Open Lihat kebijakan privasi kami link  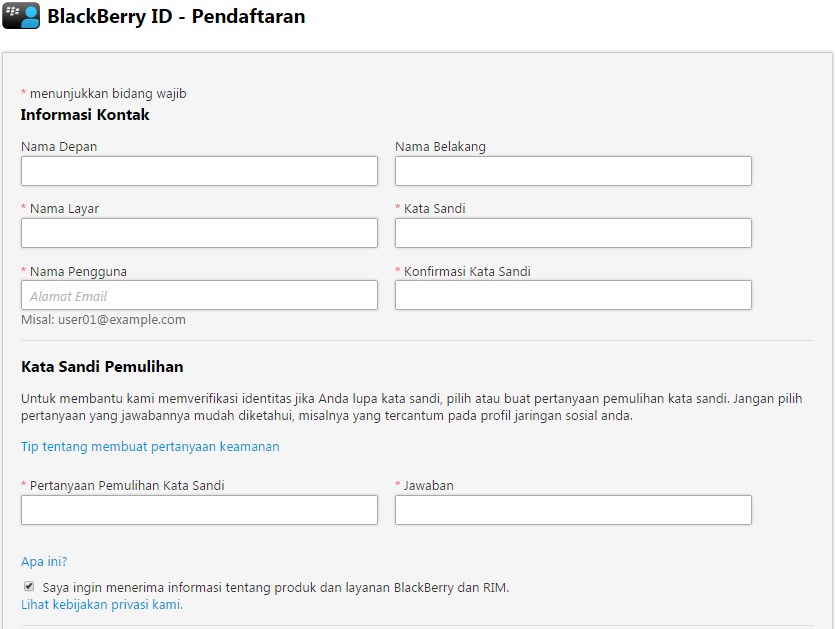[x=102, y=605]
